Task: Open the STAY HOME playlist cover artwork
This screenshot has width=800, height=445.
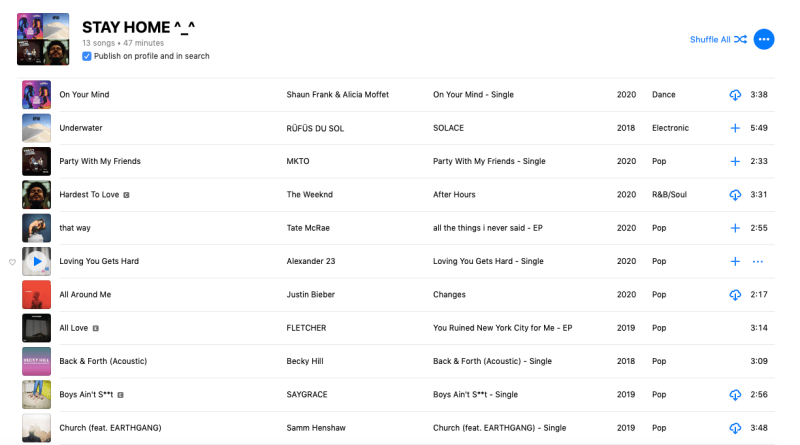Action: [43, 39]
